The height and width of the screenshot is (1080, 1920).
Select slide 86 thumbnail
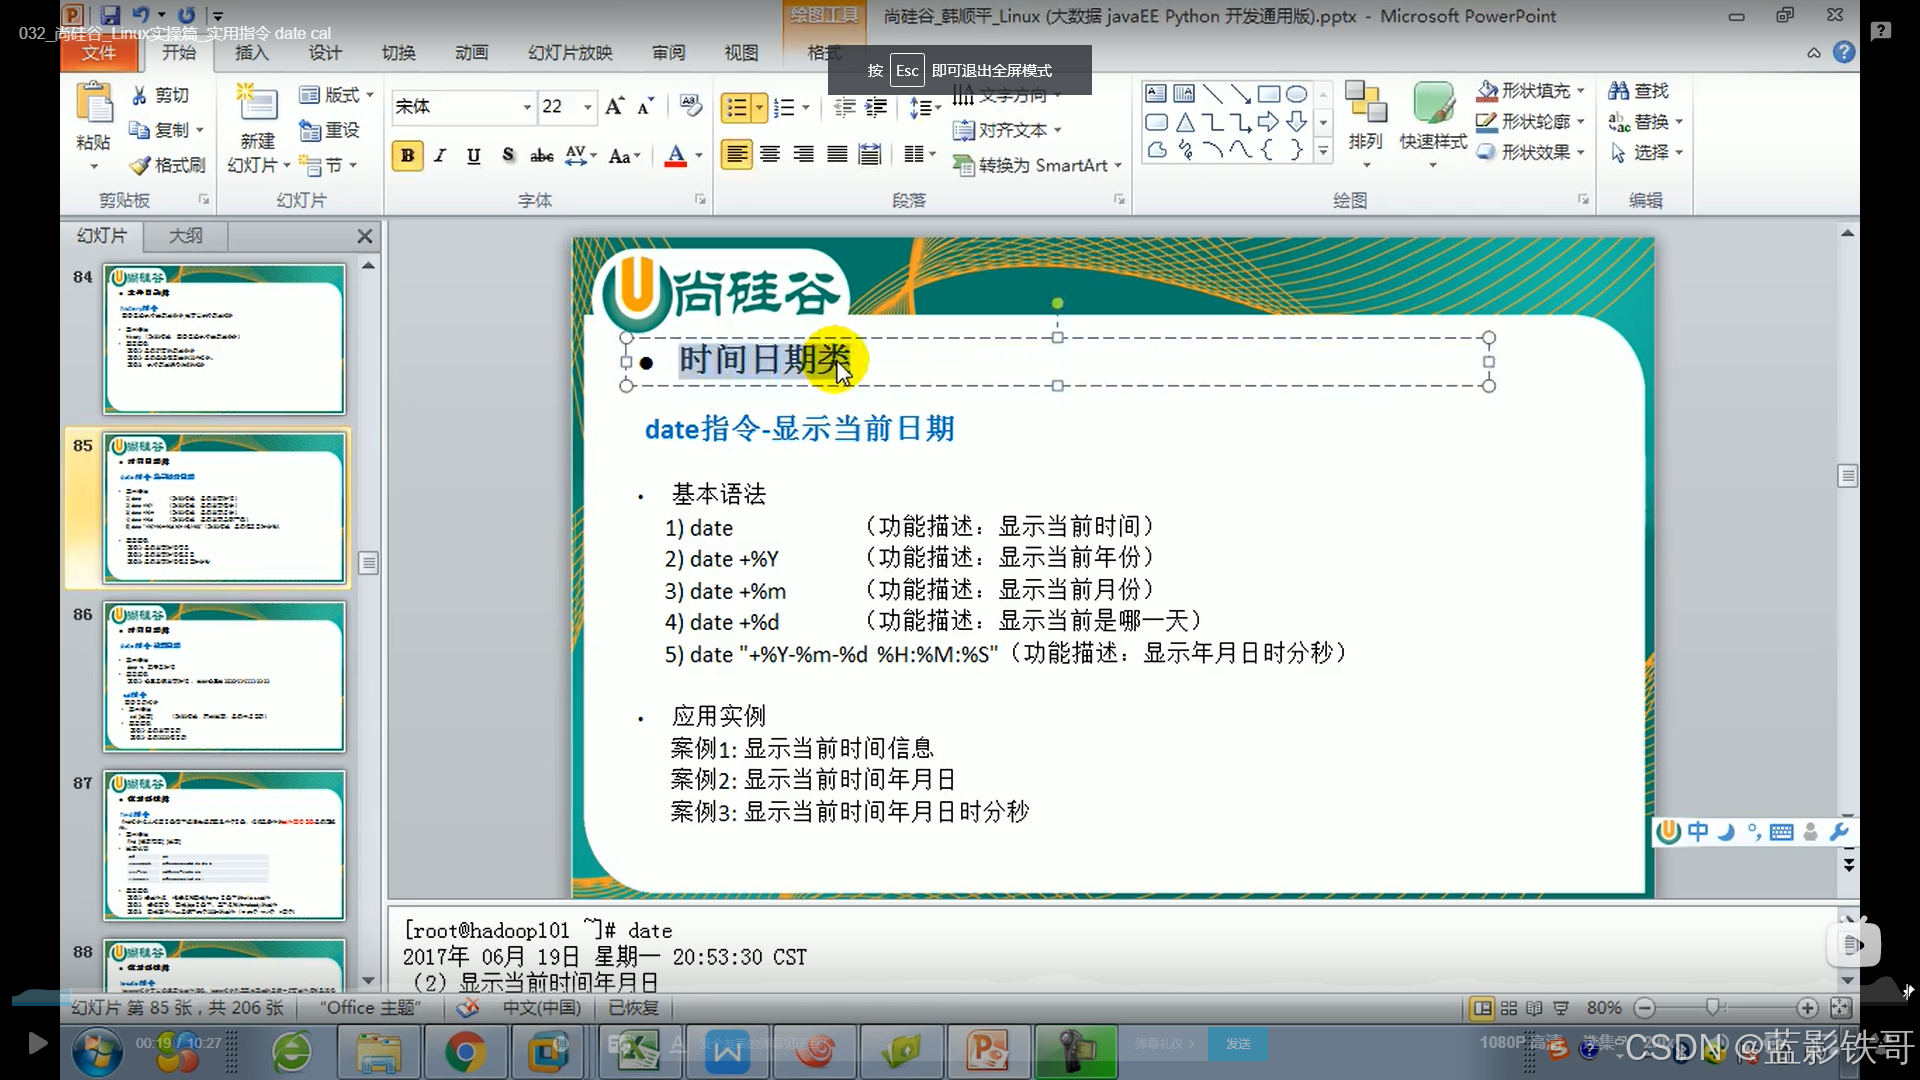[224, 677]
